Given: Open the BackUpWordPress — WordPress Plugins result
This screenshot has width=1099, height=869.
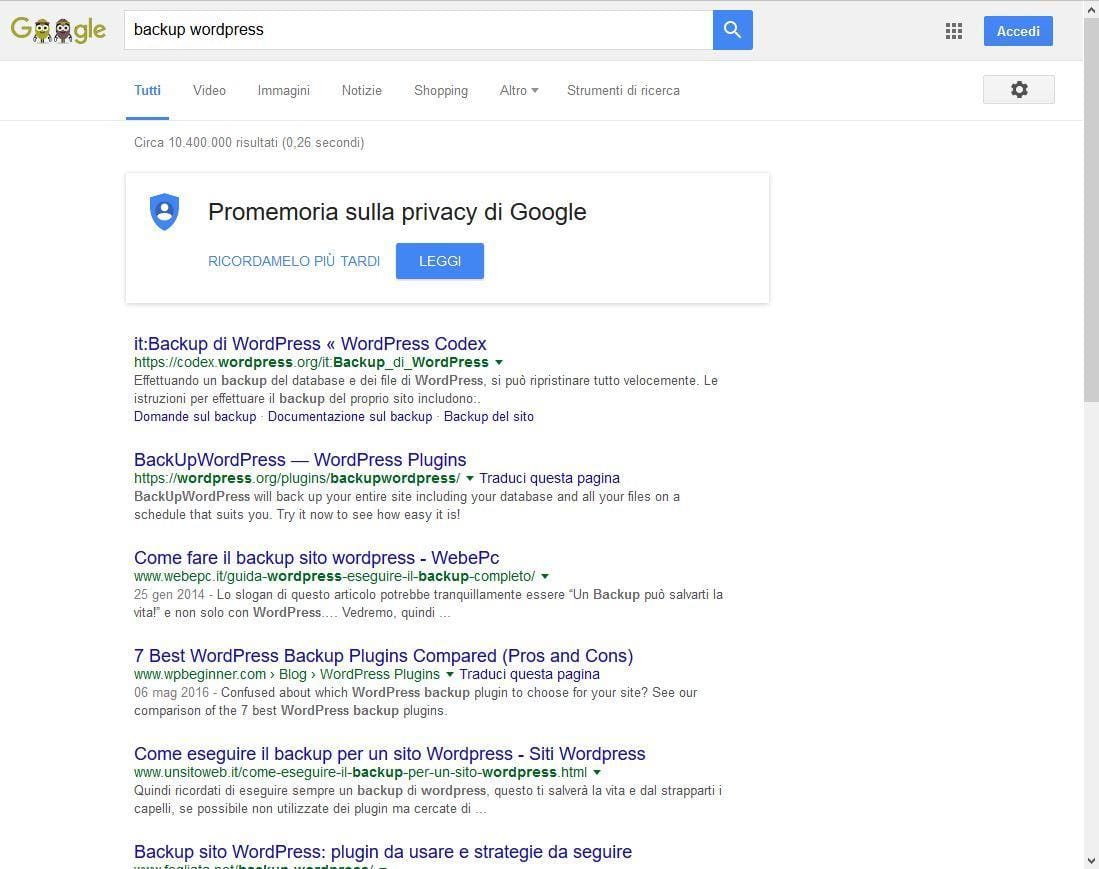Looking at the screenshot, I should [x=300, y=460].
